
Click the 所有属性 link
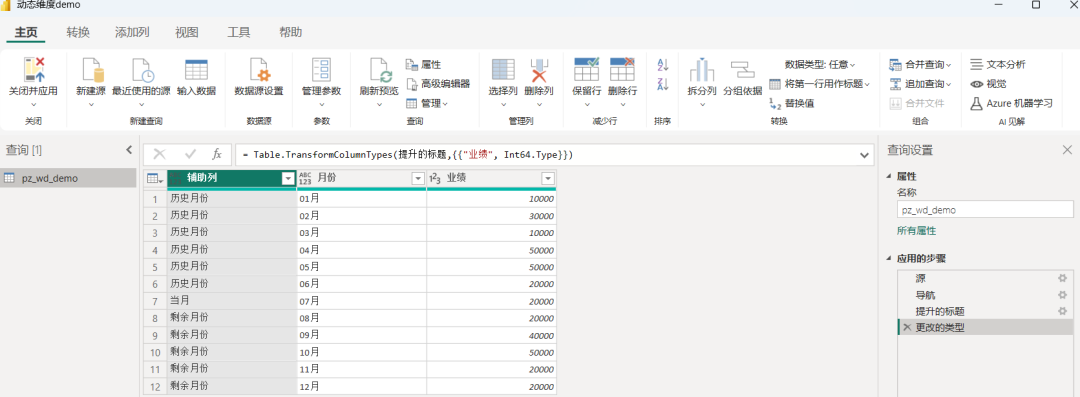click(x=916, y=231)
